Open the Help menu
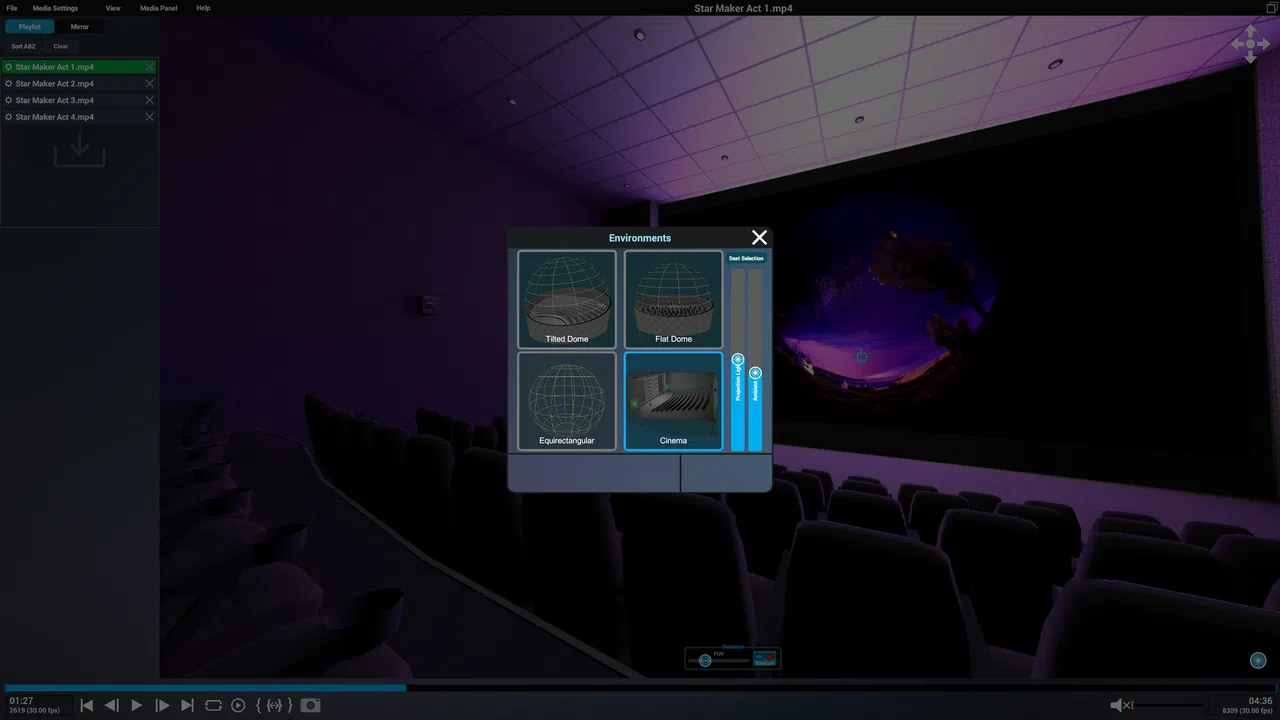This screenshot has width=1280, height=720. click(x=203, y=8)
